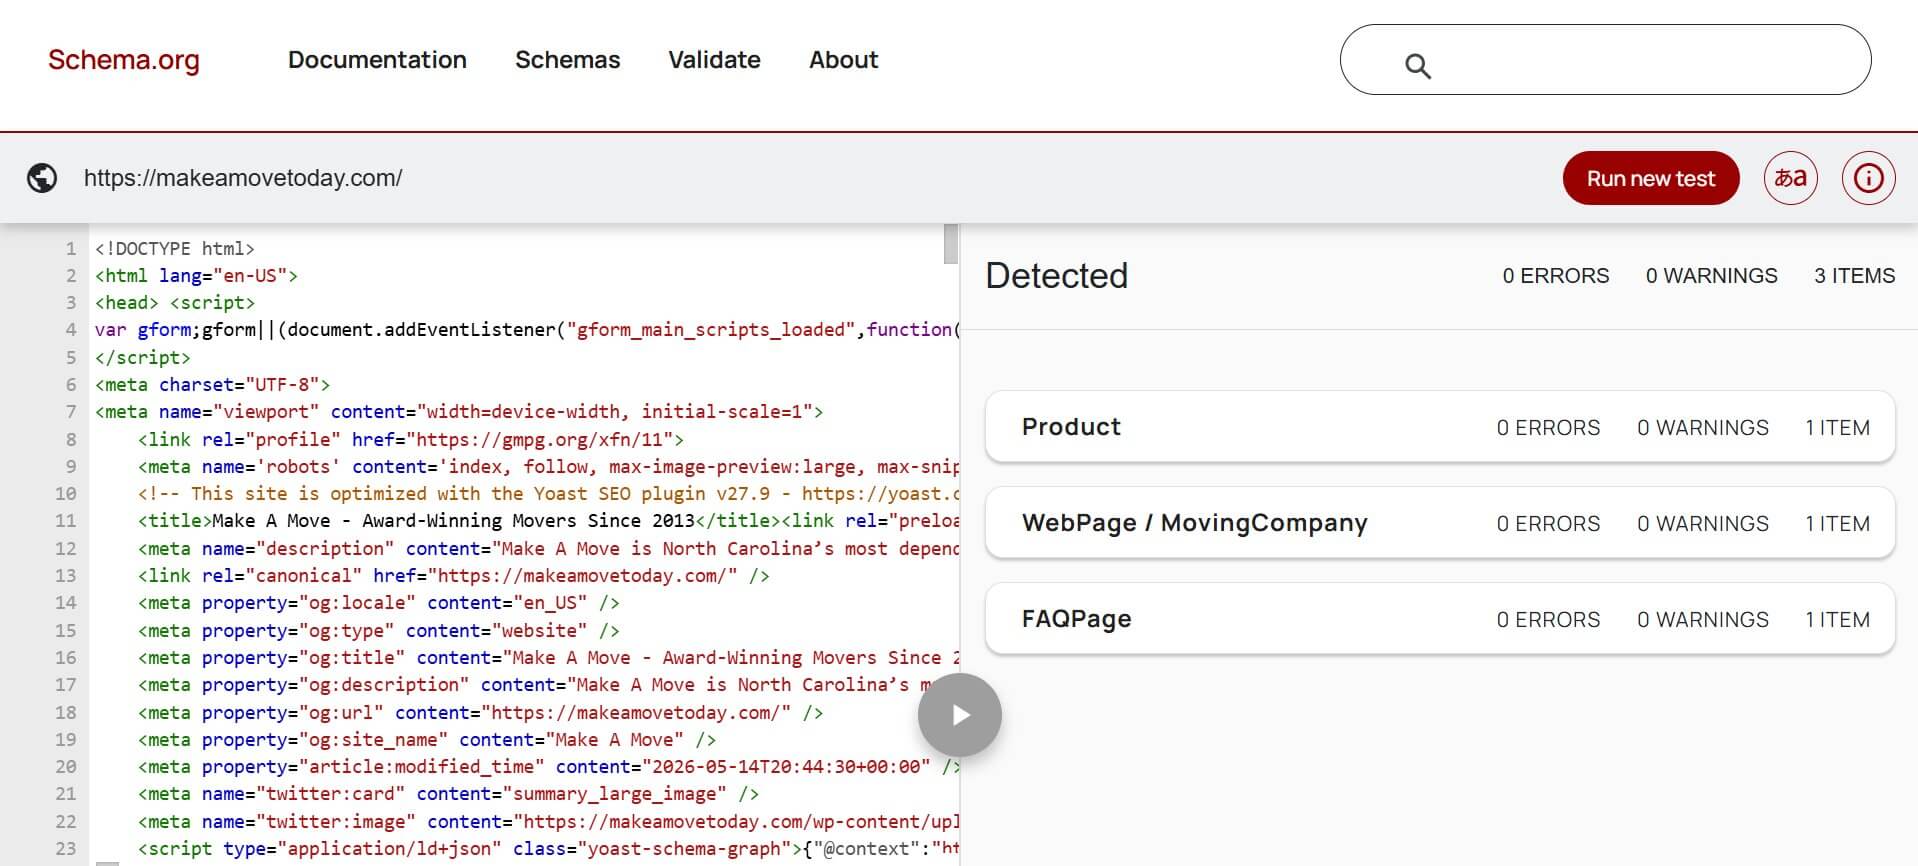The image size is (1918, 866).
Task: Click the og:type website code line
Action: (379, 631)
